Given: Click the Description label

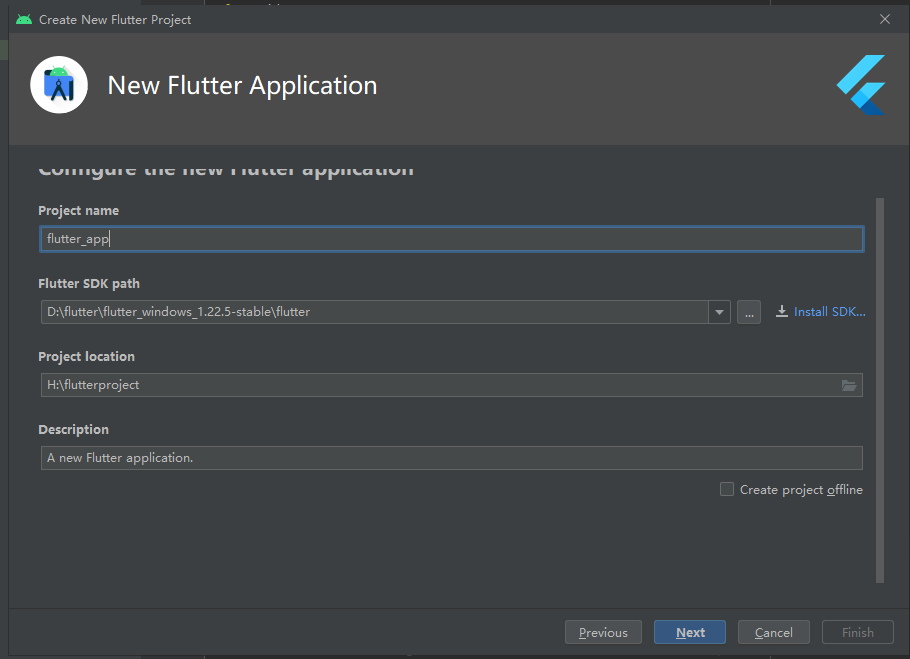Looking at the screenshot, I should (x=73, y=430).
